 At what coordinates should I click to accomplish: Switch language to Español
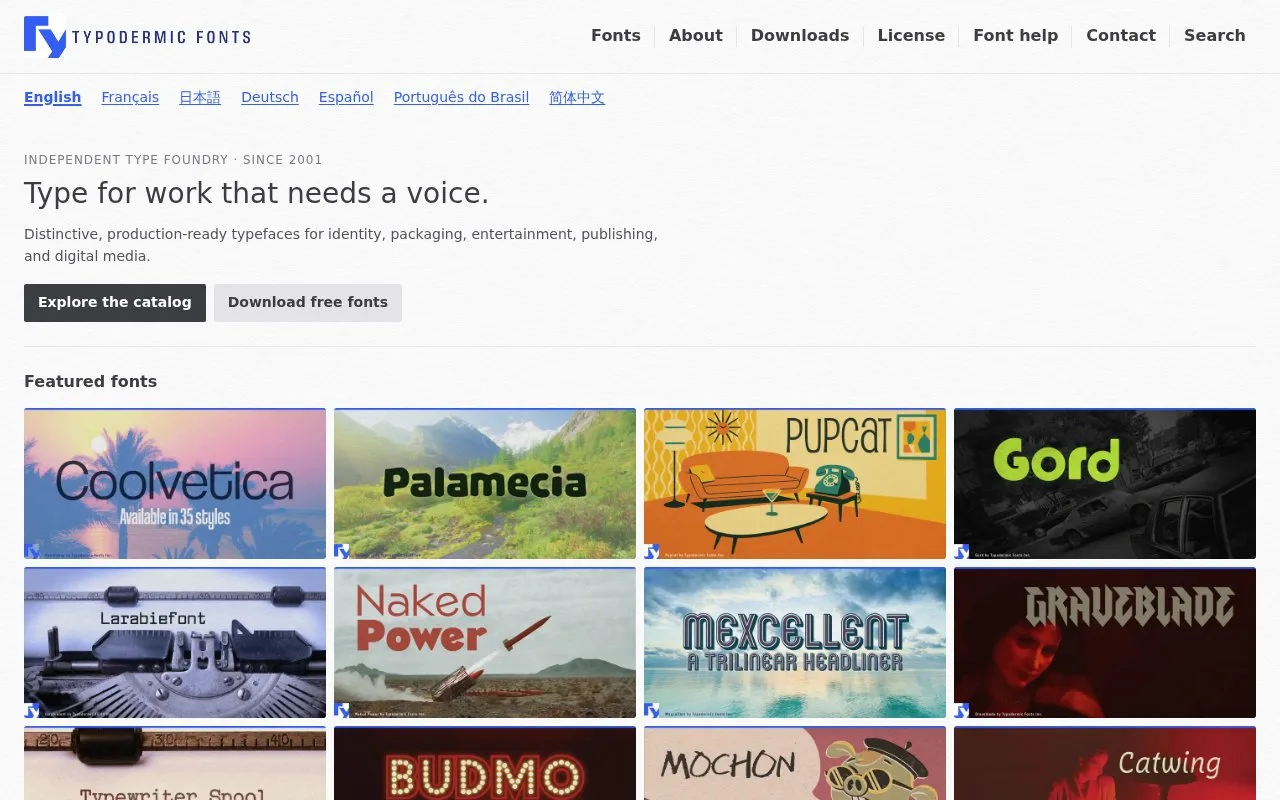pos(346,97)
